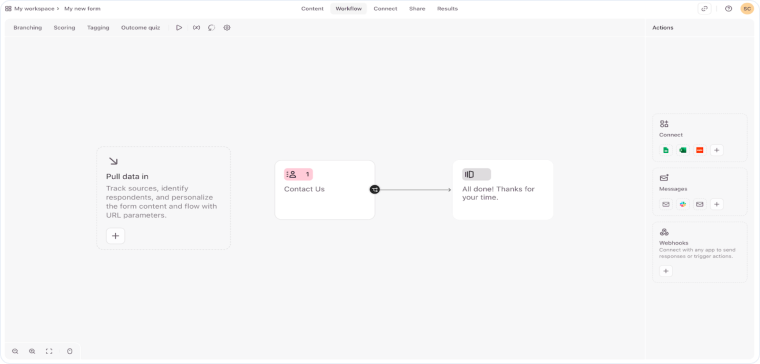This screenshot has height=364, width=760.
Task: Click the first envelope icon under Messages
Action: [666, 205]
